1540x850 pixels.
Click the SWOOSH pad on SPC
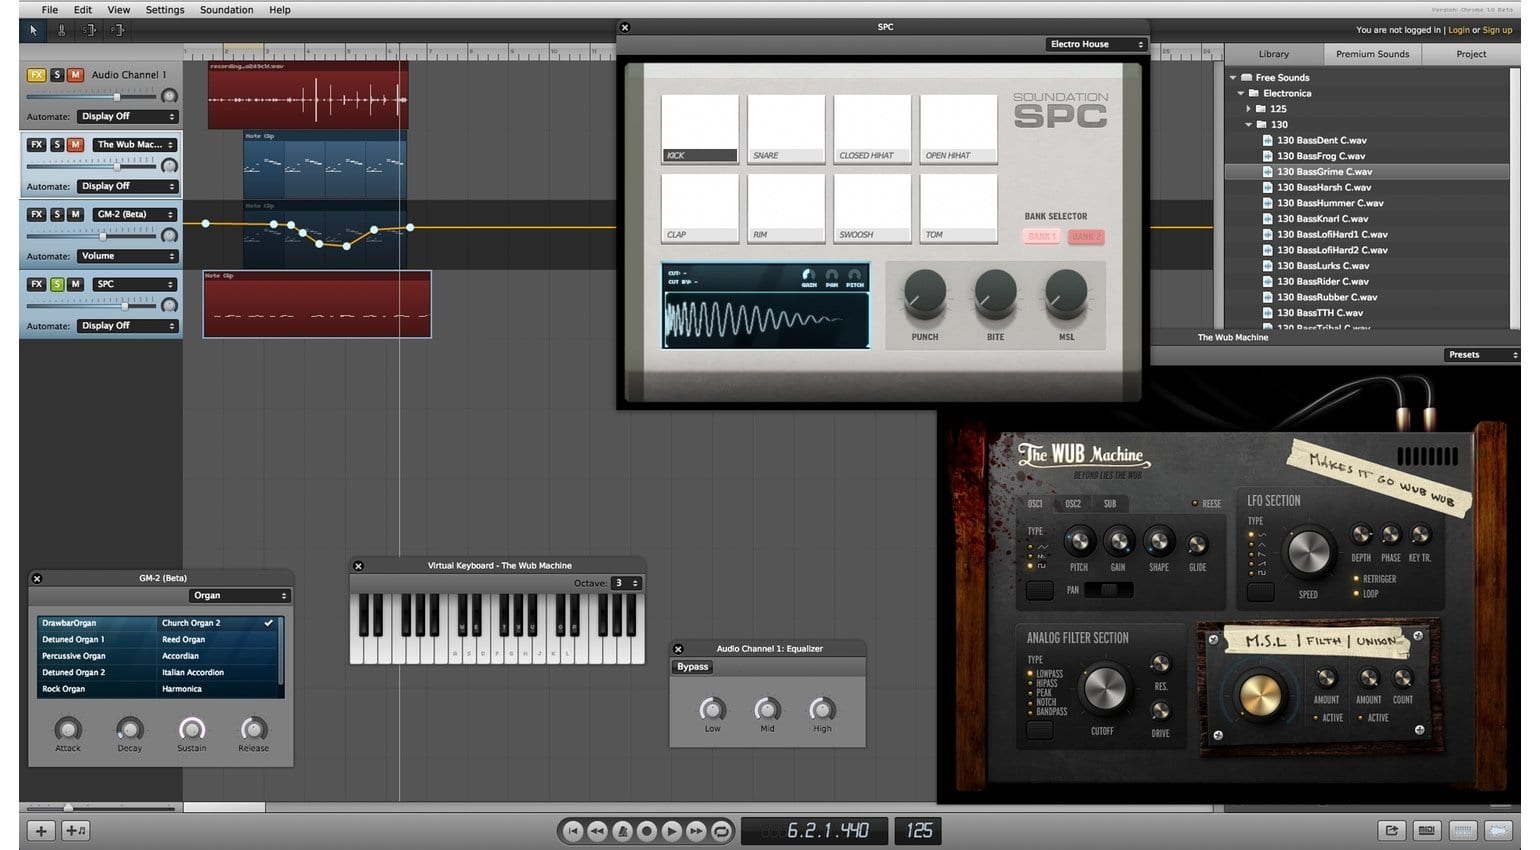coord(873,208)
